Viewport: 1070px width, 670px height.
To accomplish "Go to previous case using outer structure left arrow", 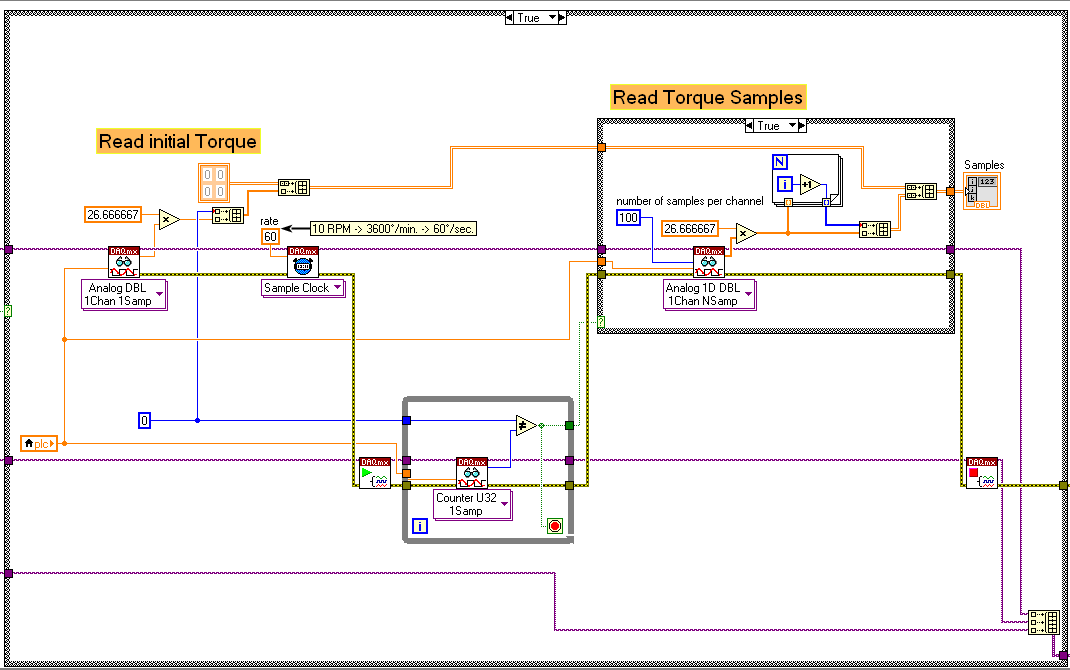I will [x=510, y=18].
